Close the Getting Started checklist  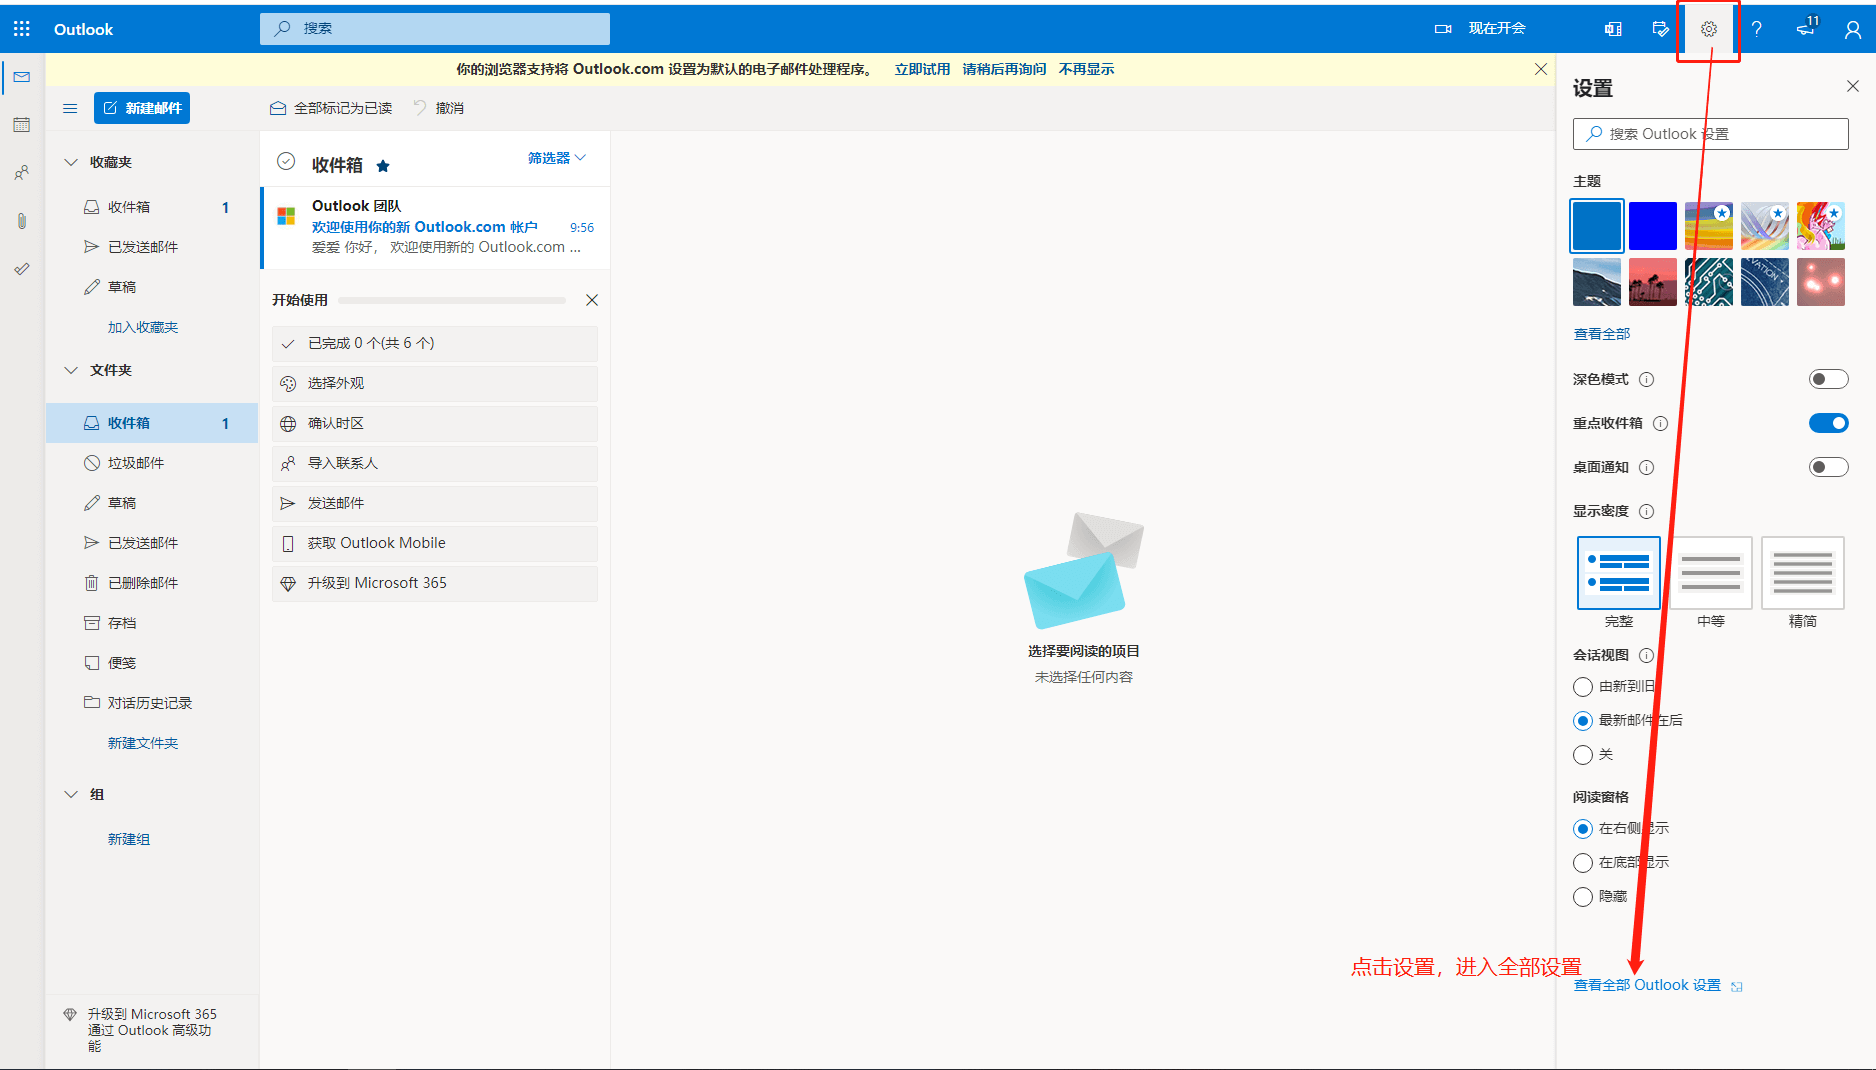coord(592,300)
